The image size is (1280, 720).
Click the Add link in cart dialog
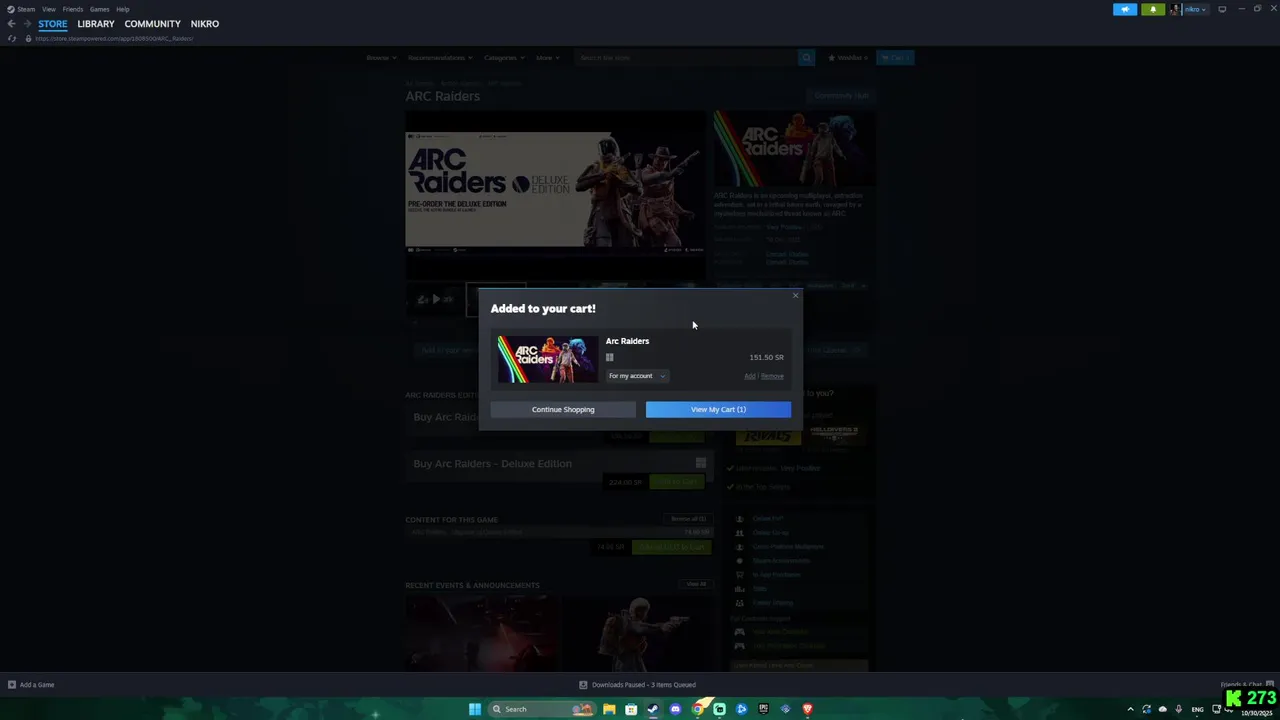[749, 376]
